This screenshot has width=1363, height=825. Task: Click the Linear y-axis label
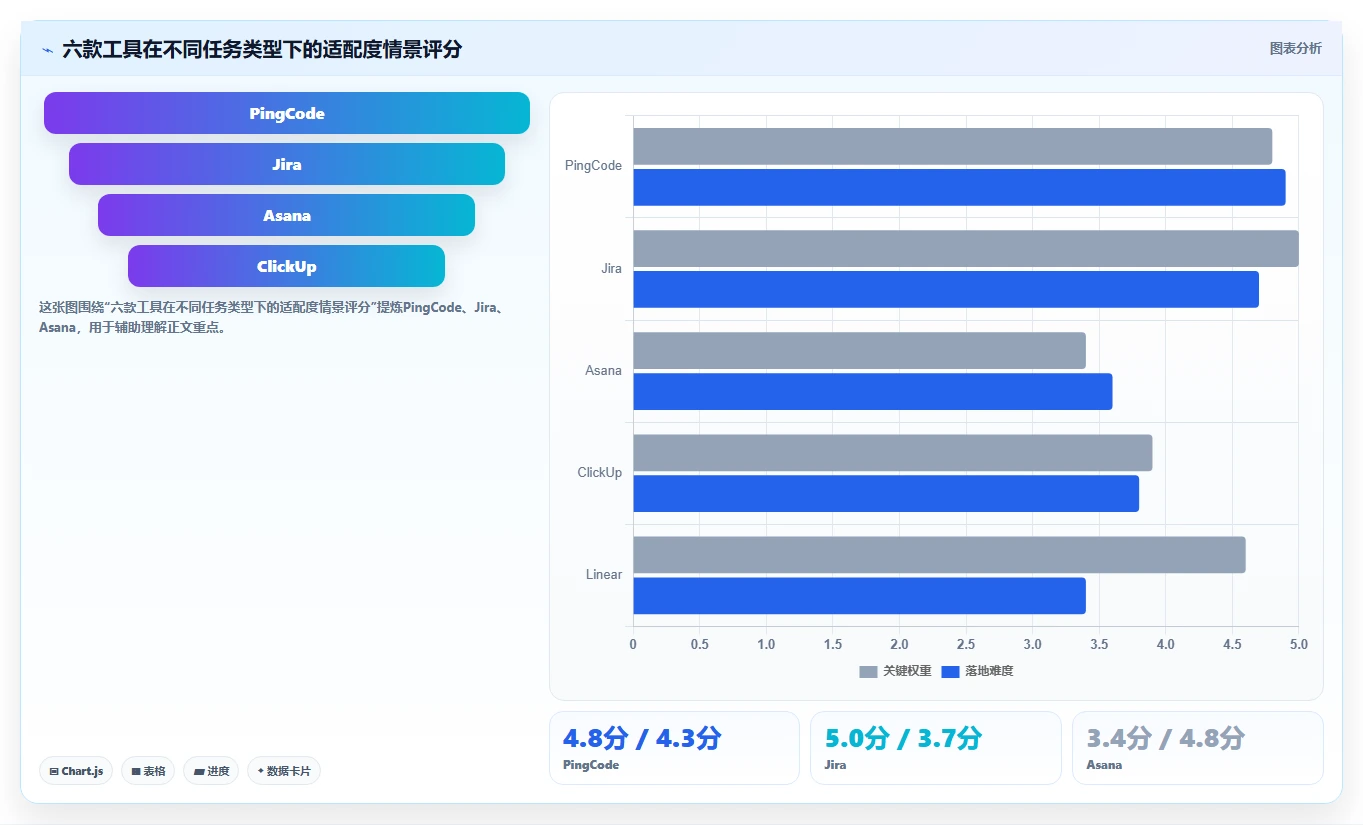(x=604, y=574)
